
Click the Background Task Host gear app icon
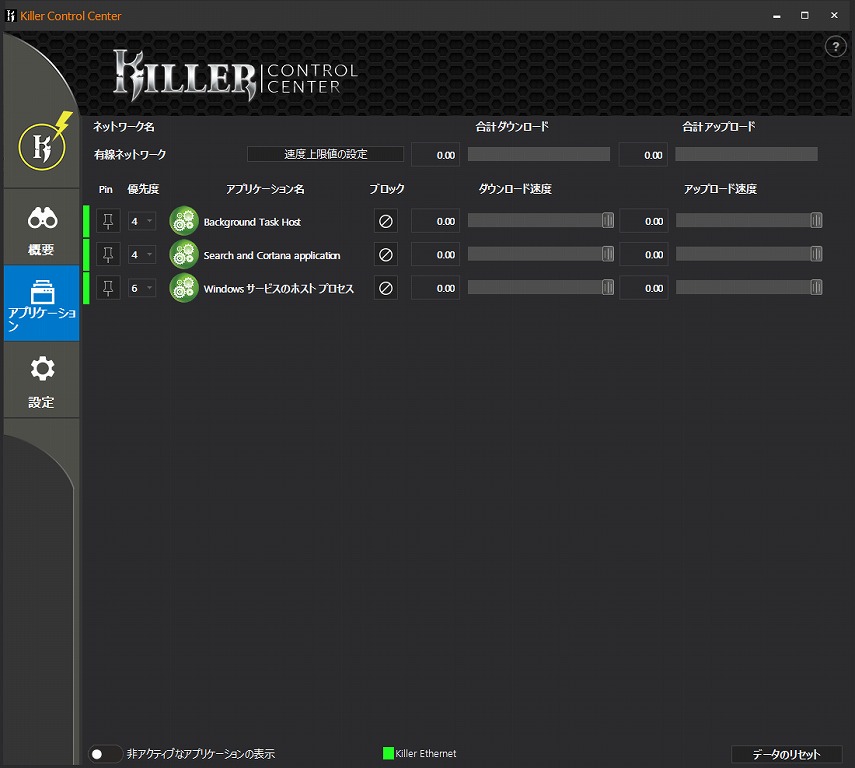[x=184, y=221]
